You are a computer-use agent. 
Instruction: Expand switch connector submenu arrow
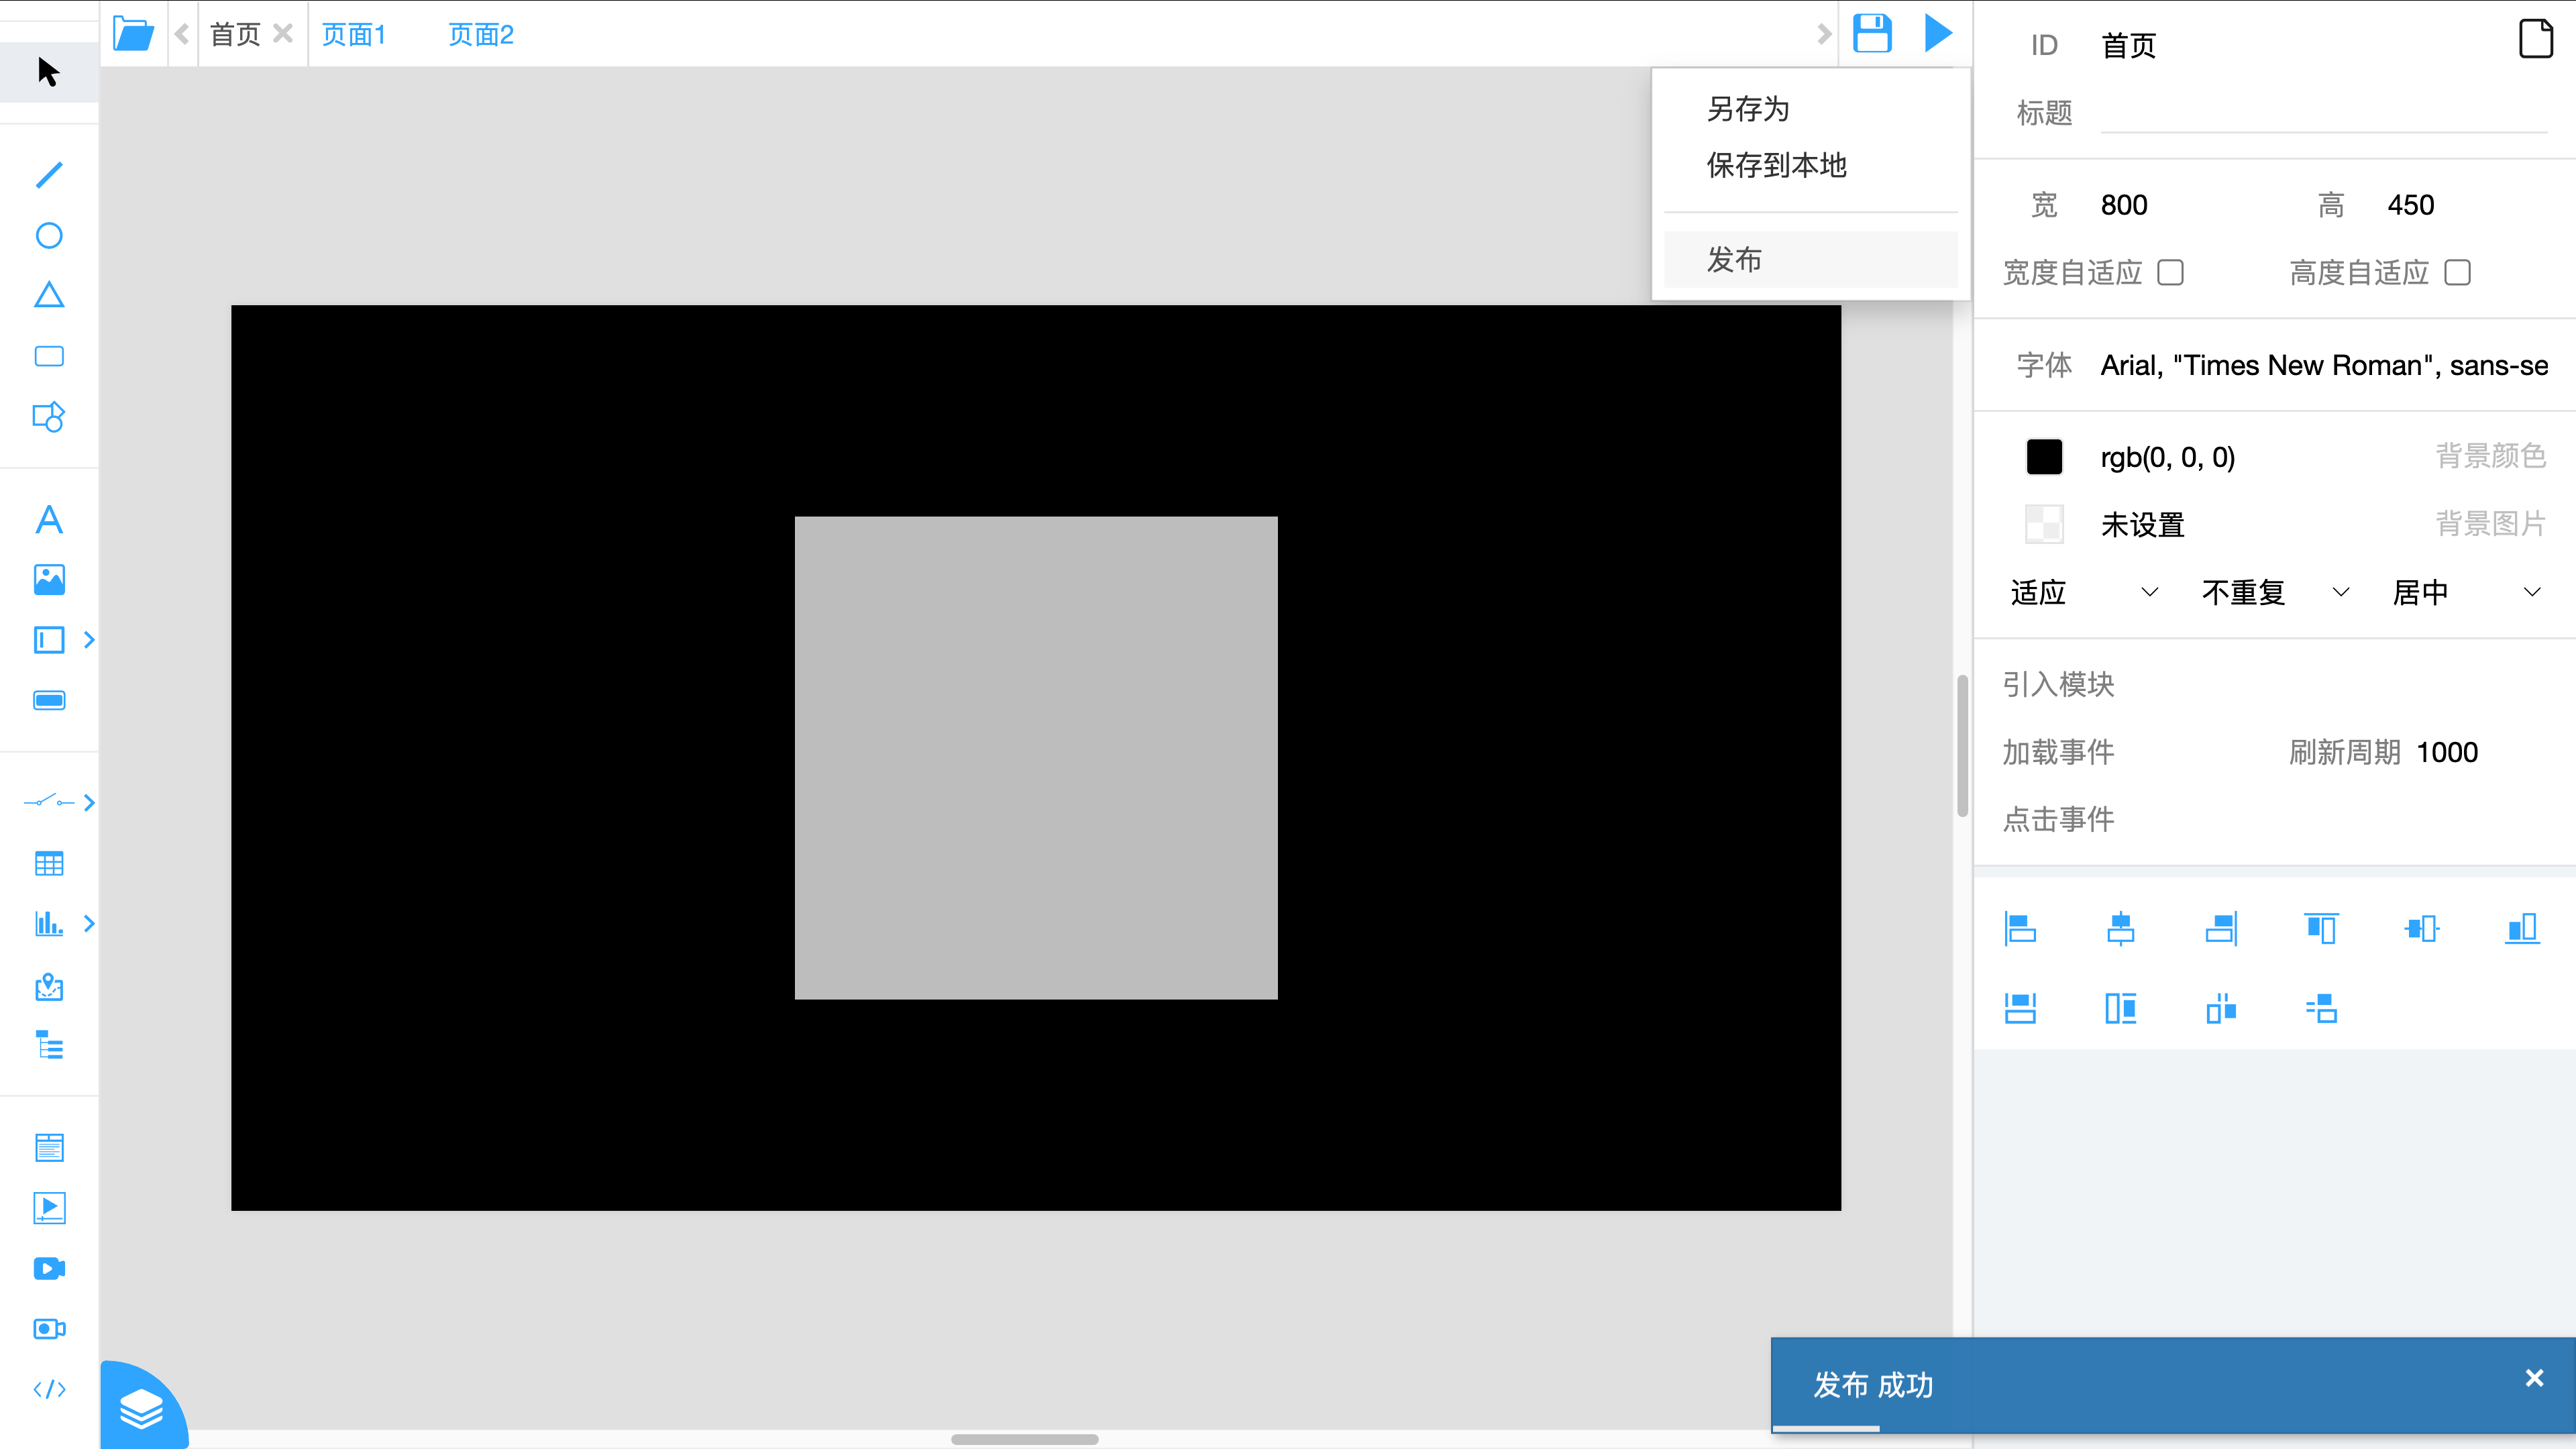click(x=89, y=802)
